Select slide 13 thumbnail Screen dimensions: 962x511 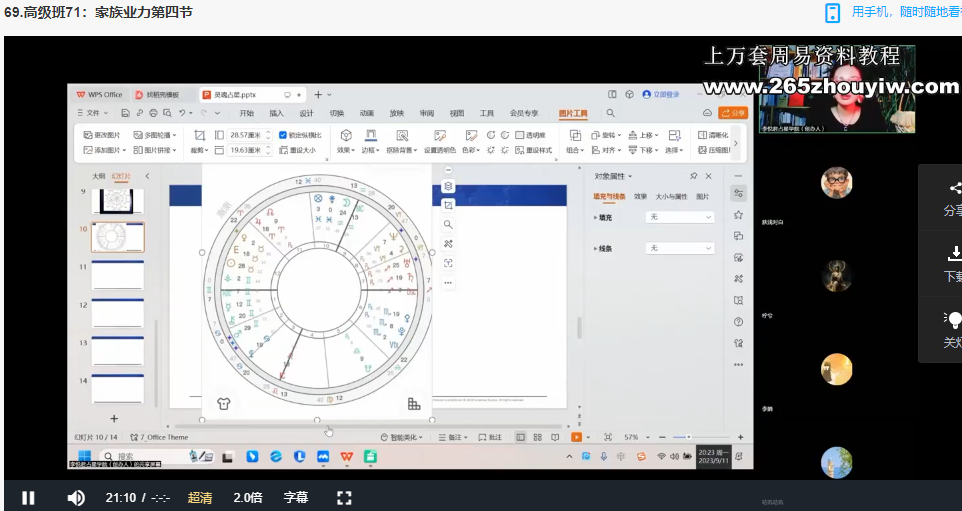(118, 351)
